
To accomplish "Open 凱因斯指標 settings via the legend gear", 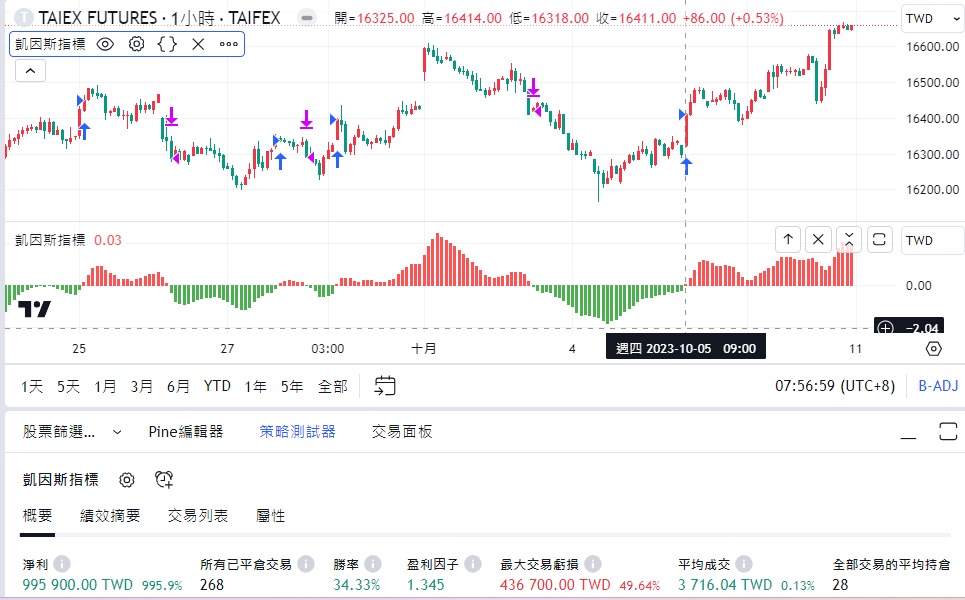I will point(136,44).
